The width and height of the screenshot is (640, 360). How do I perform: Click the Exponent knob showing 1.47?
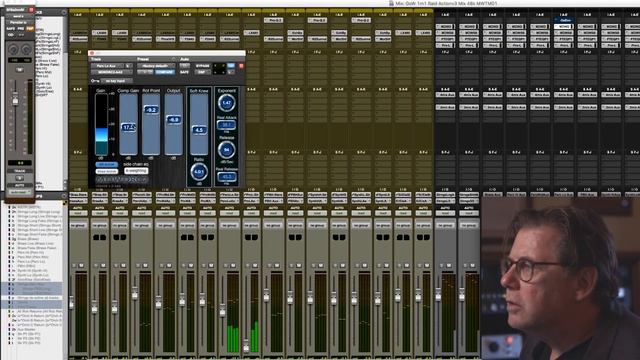[x=227, y=103]
